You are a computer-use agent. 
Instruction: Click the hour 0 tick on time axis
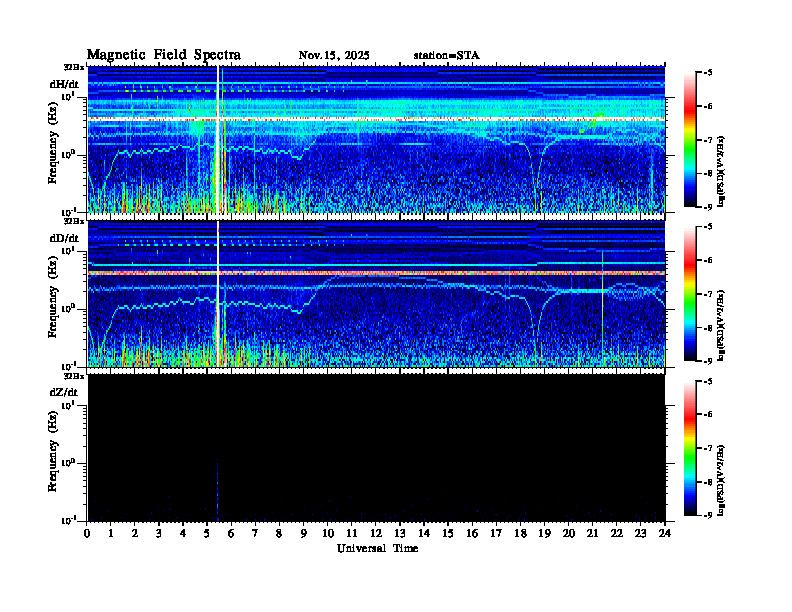(x=87, y=534)
